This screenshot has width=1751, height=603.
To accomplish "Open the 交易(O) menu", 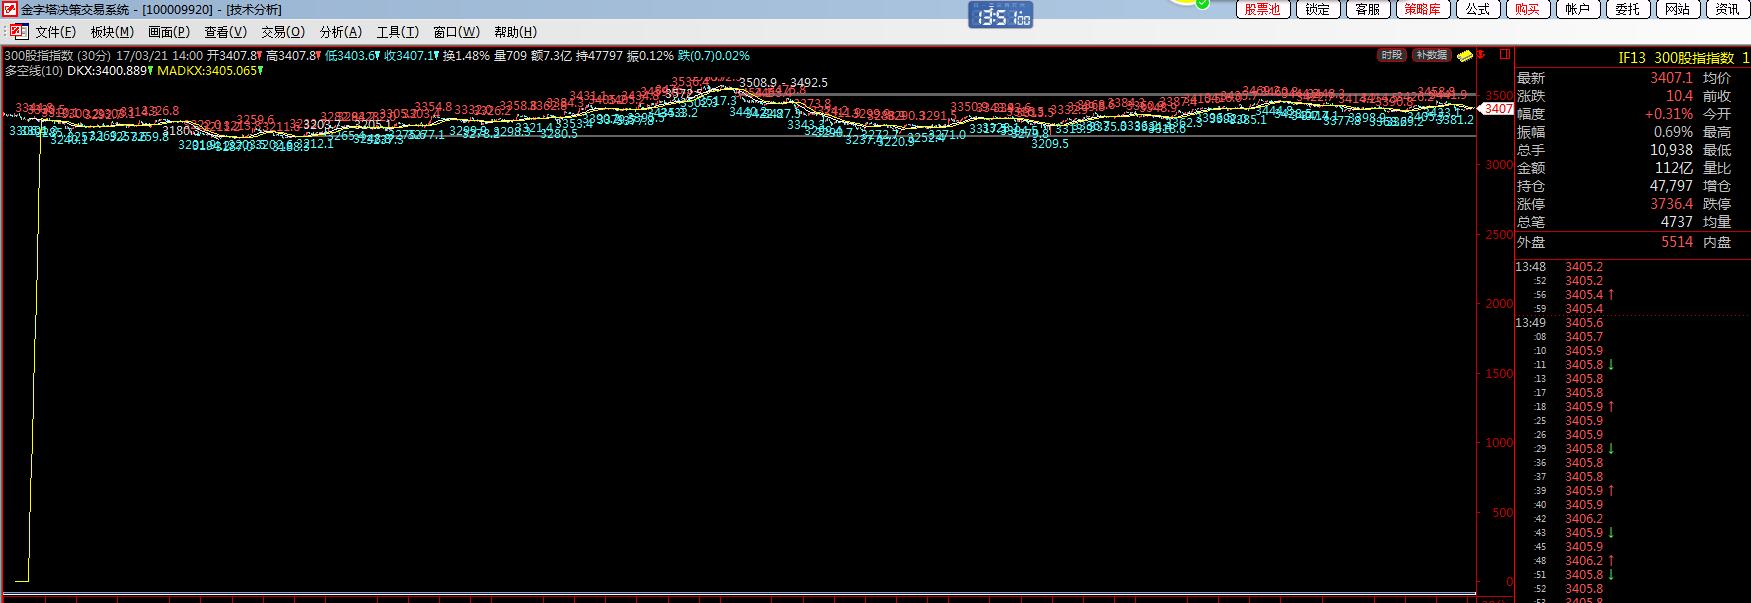I will click(x=283, y=32).
